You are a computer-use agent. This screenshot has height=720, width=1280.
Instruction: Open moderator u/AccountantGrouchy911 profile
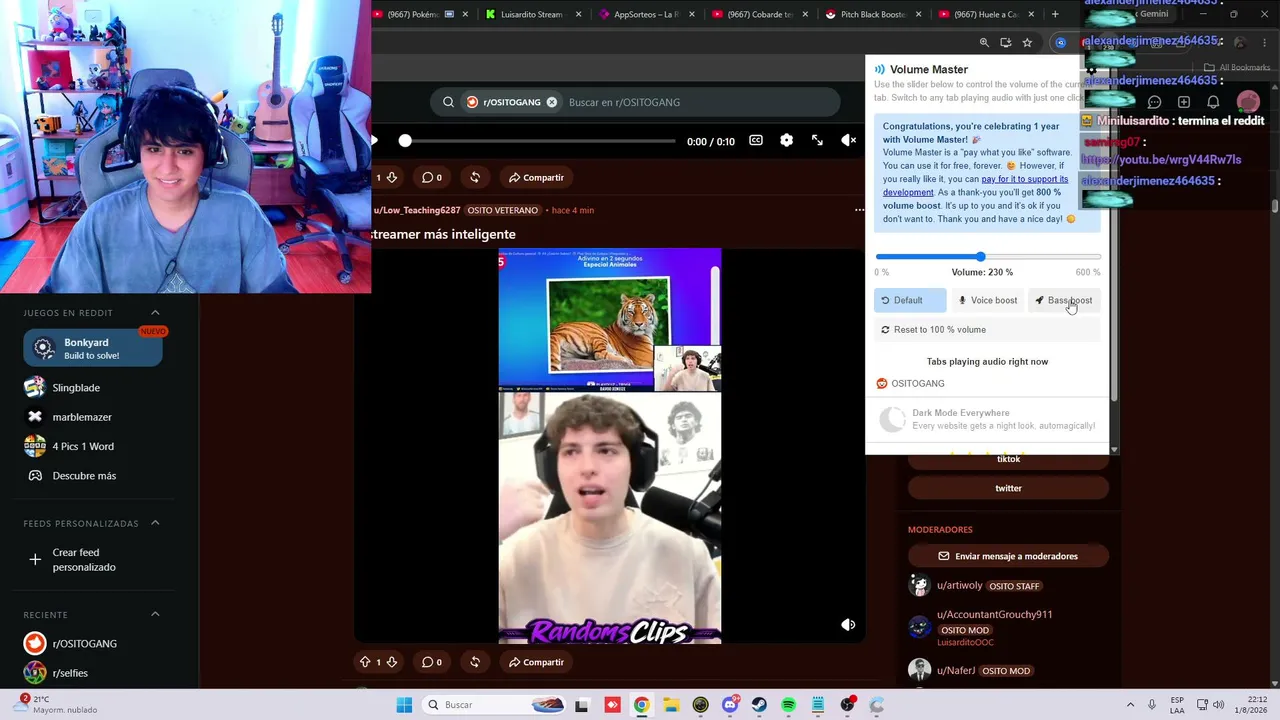click(994, 615)
